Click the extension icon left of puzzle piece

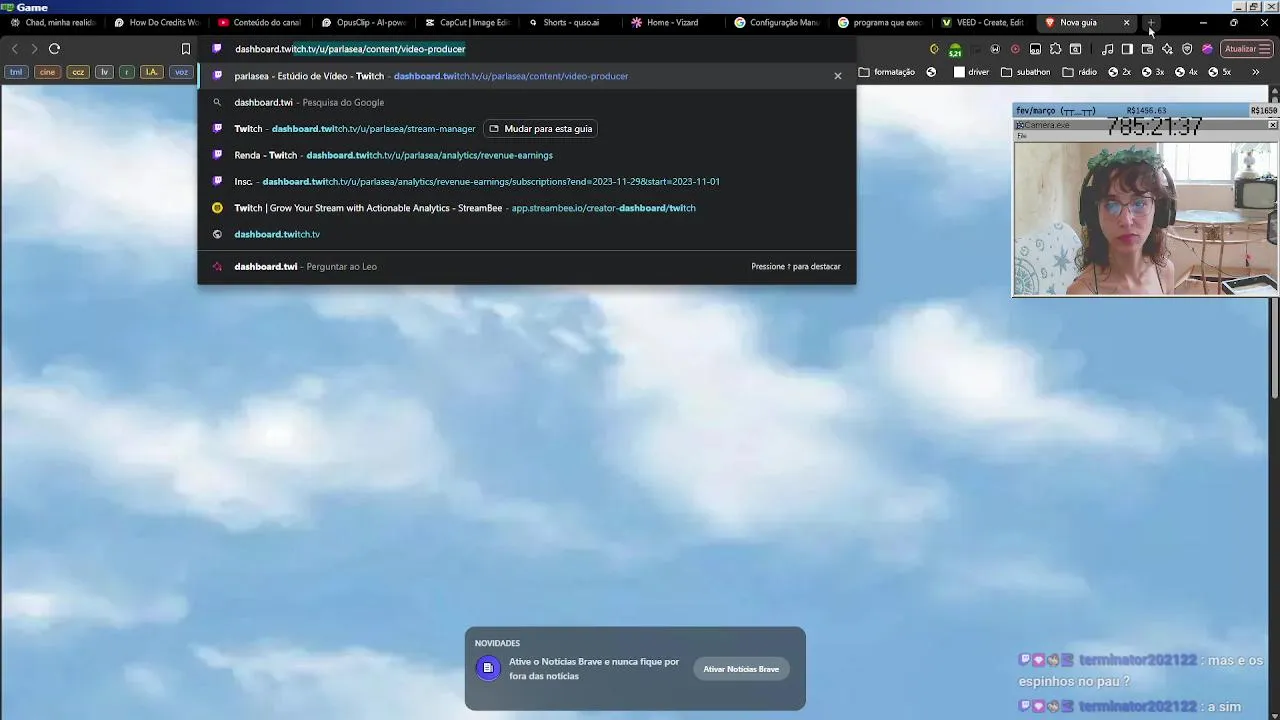pos(1035,49)
